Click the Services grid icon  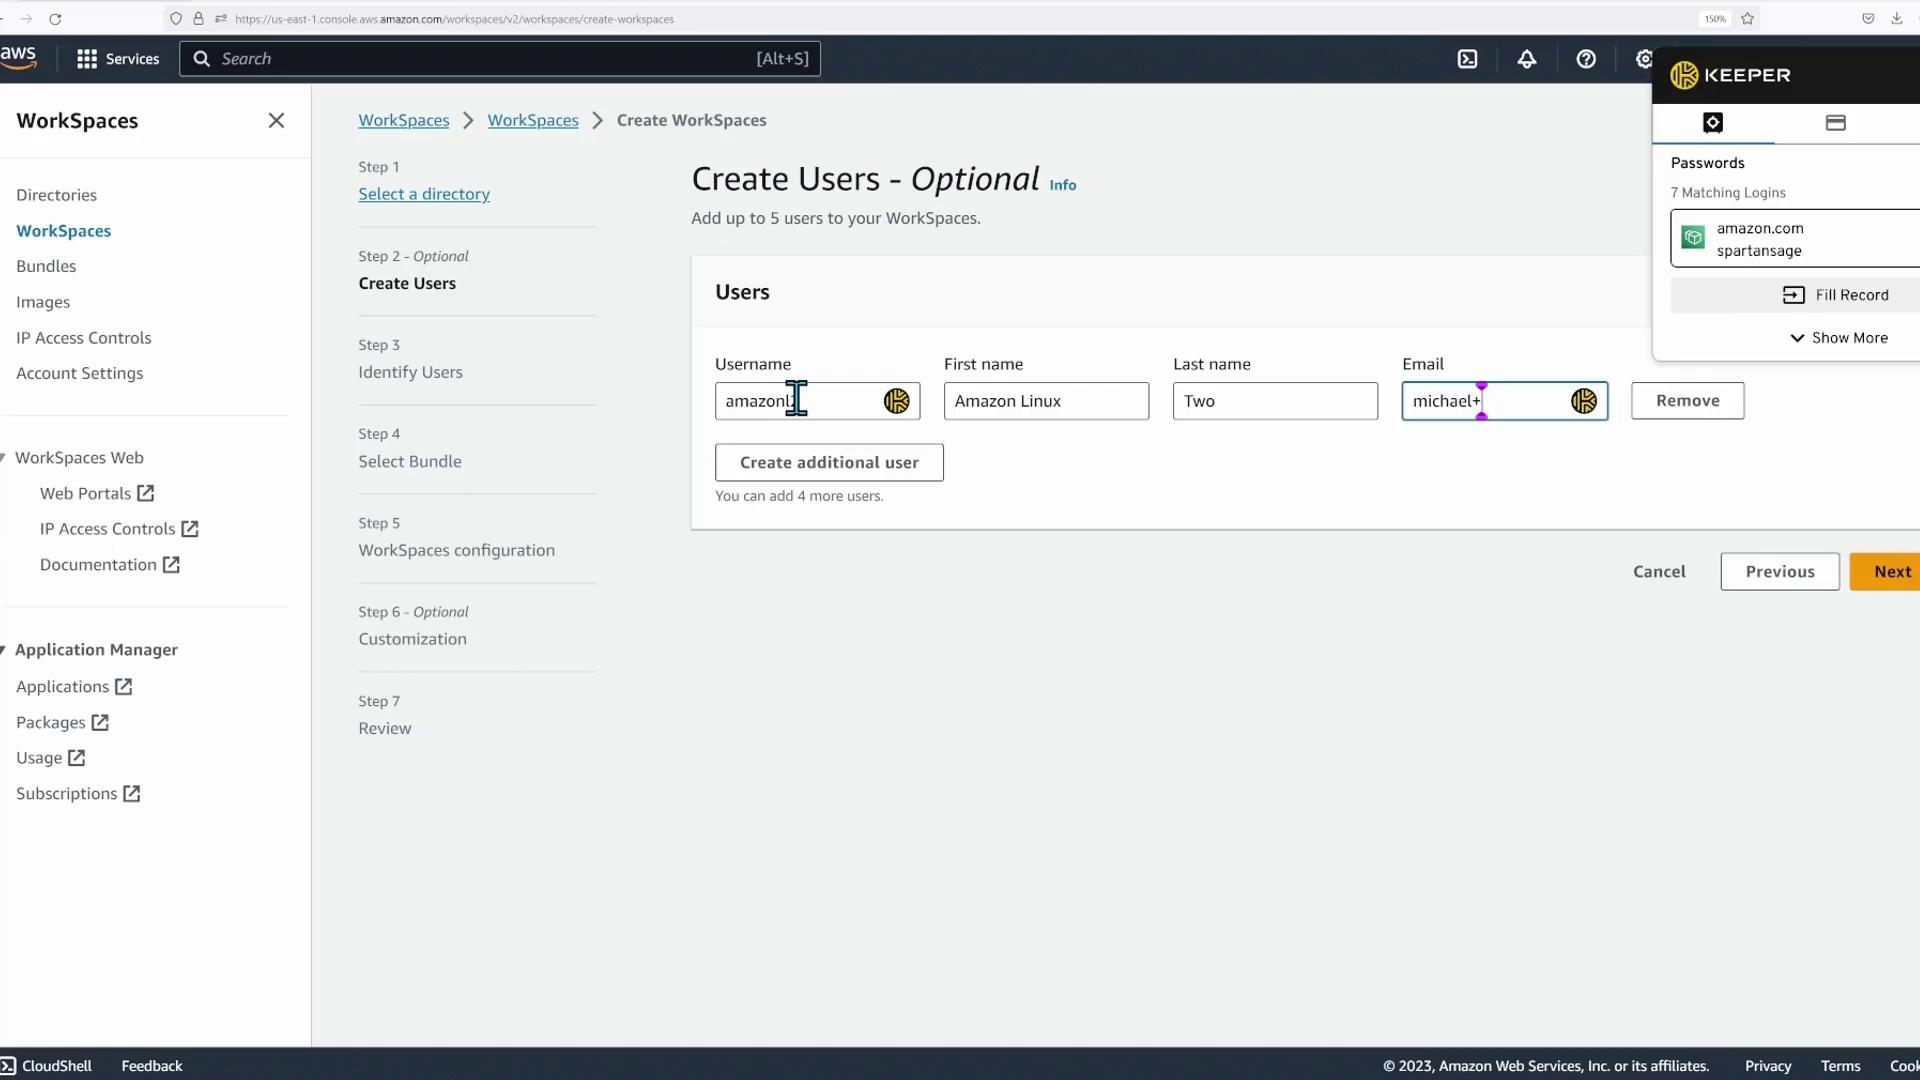click(x=87, y=59)
